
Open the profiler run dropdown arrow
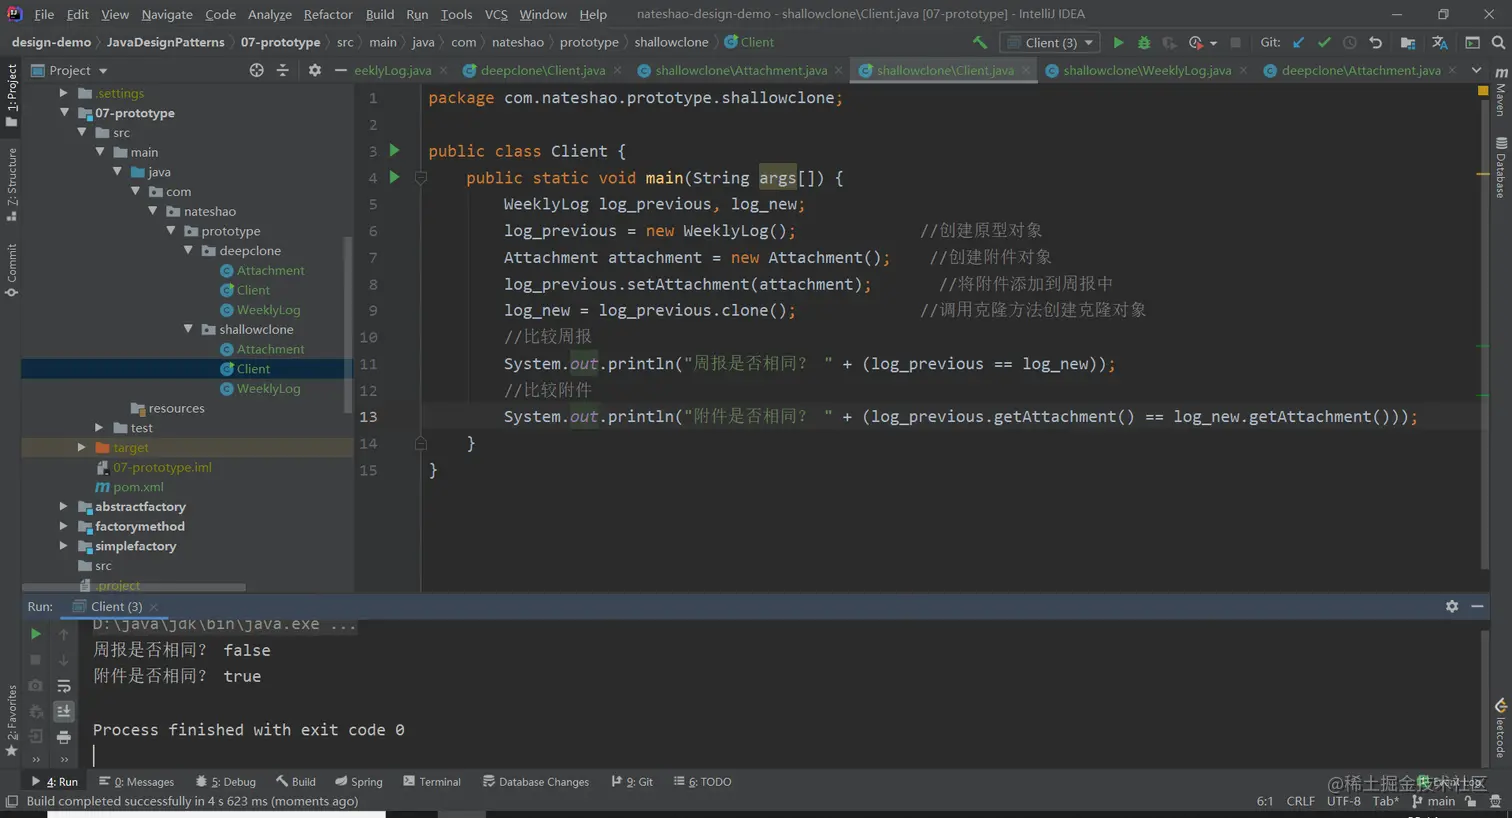(x=1213, y=43)
